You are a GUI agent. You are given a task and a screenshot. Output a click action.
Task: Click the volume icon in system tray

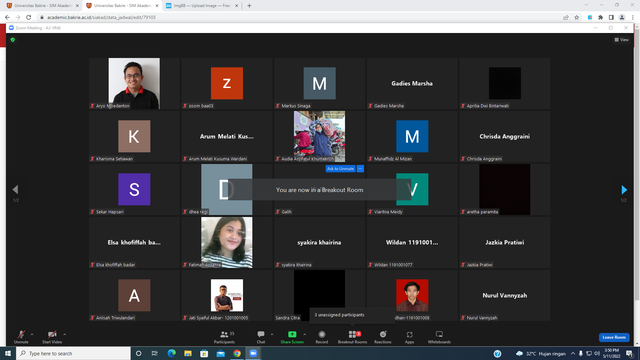tap(597, 353)
